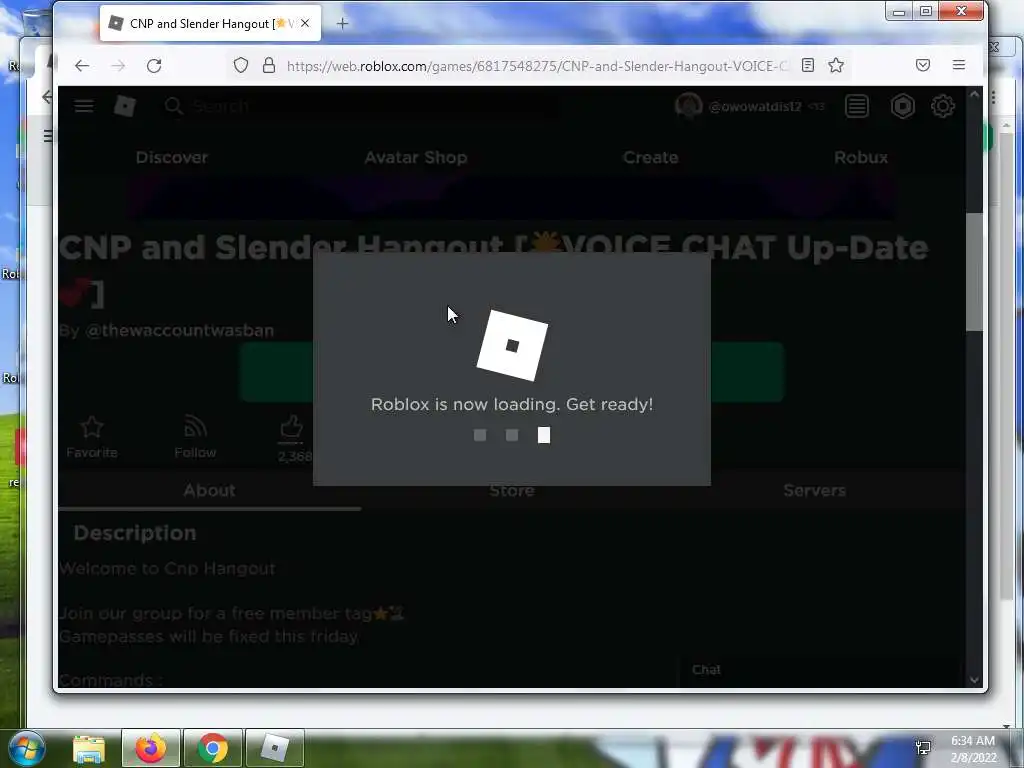Click the Description heading text

click(135, 533)
